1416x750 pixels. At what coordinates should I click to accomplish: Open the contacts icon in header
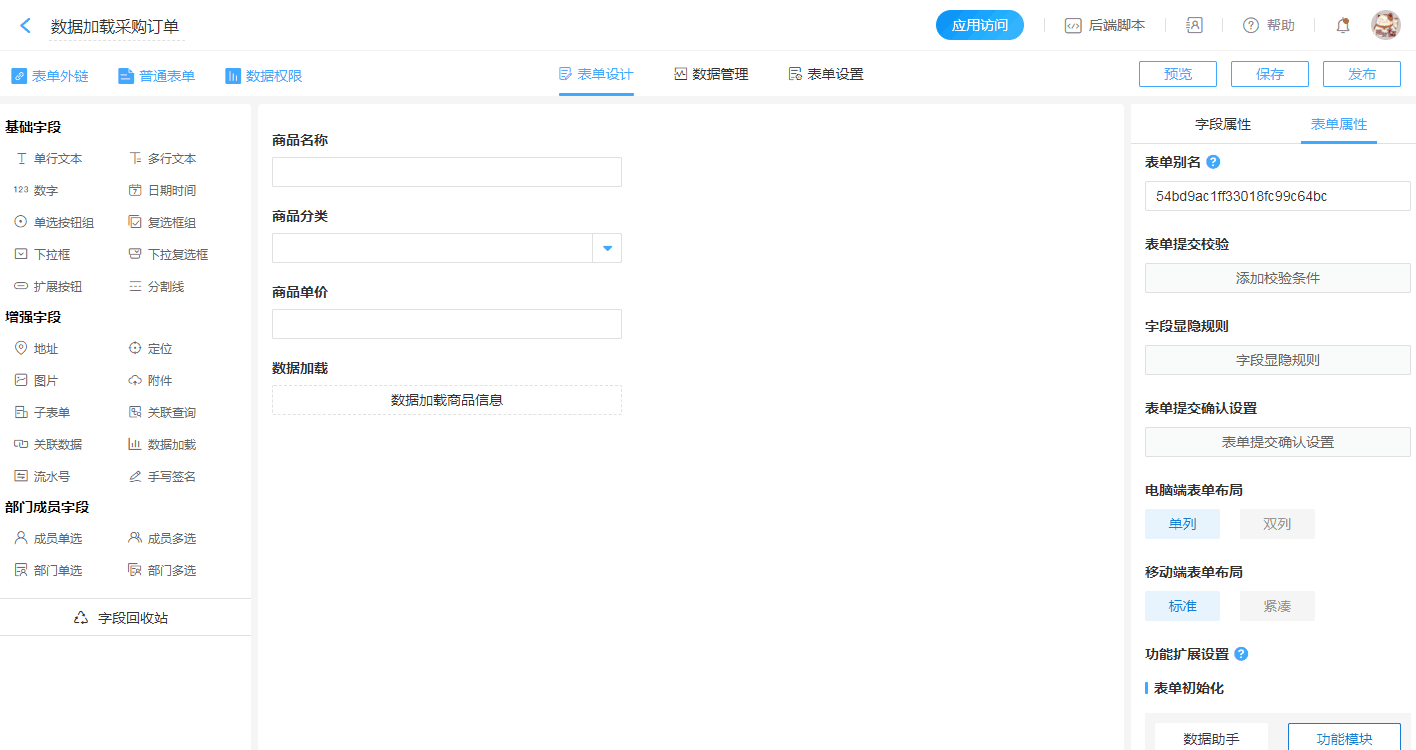(x=1194, y=26)
